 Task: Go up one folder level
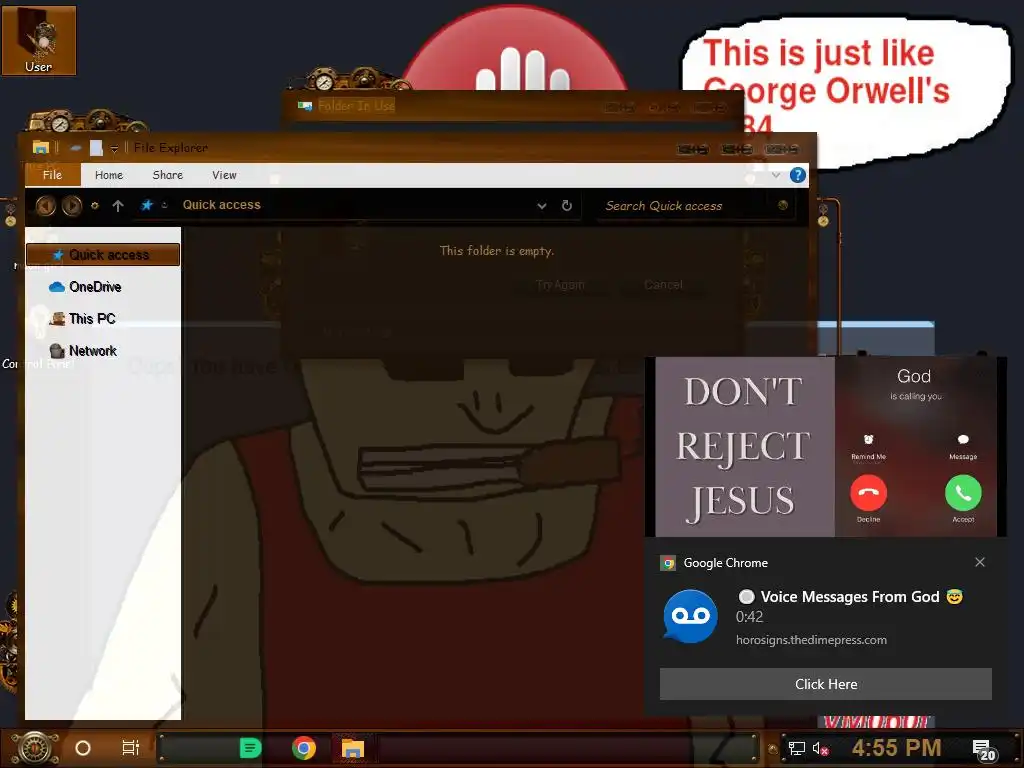coord(118,206)
